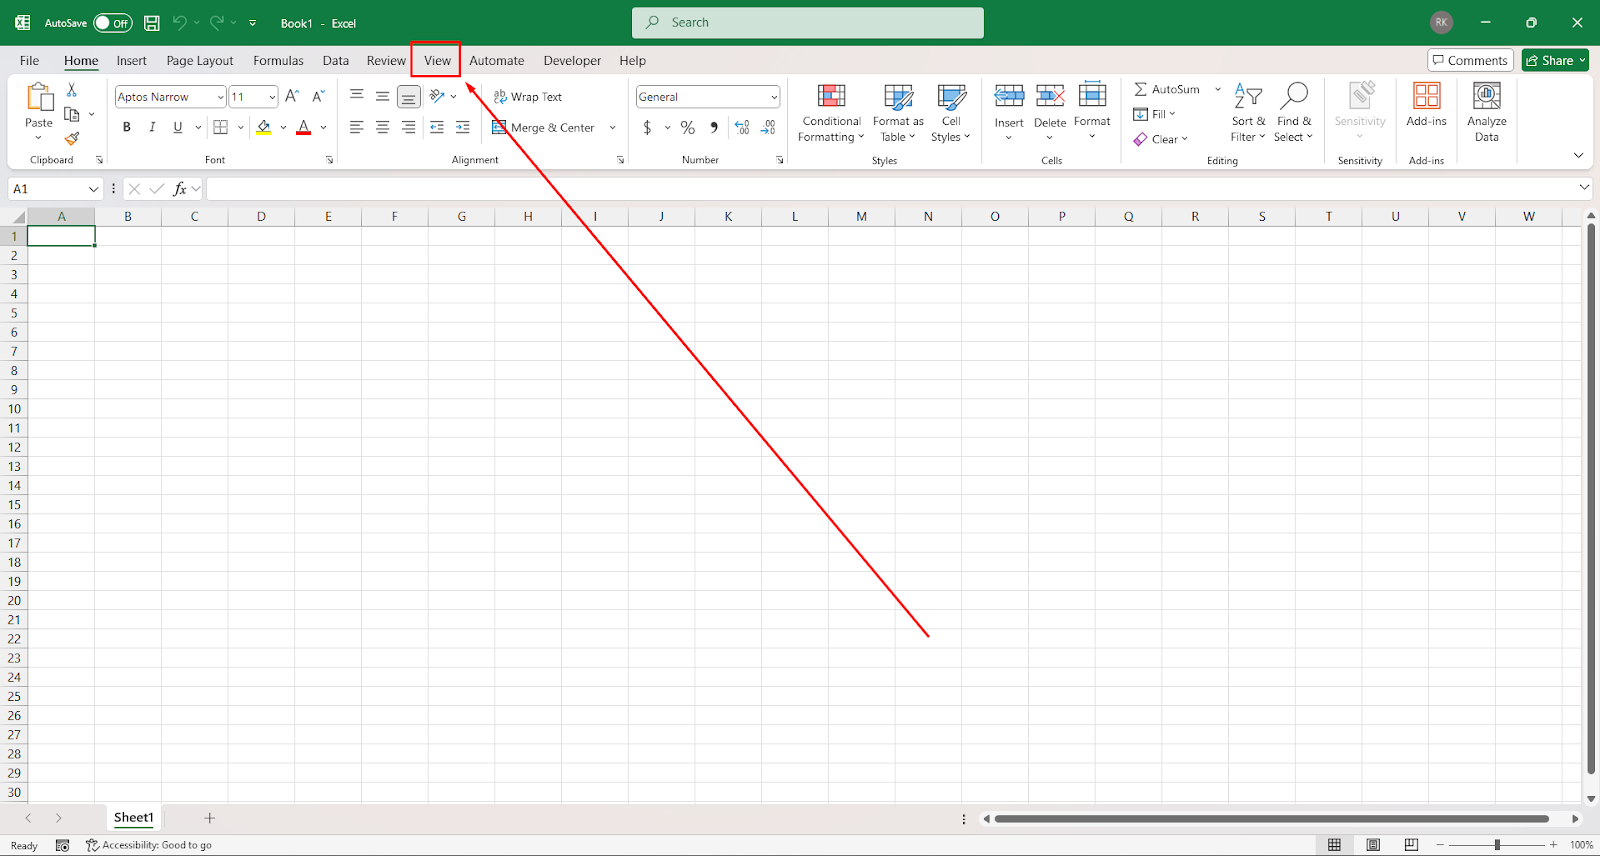Click the zoom slider handle

pyautogui.click(x=1497, y=845)
